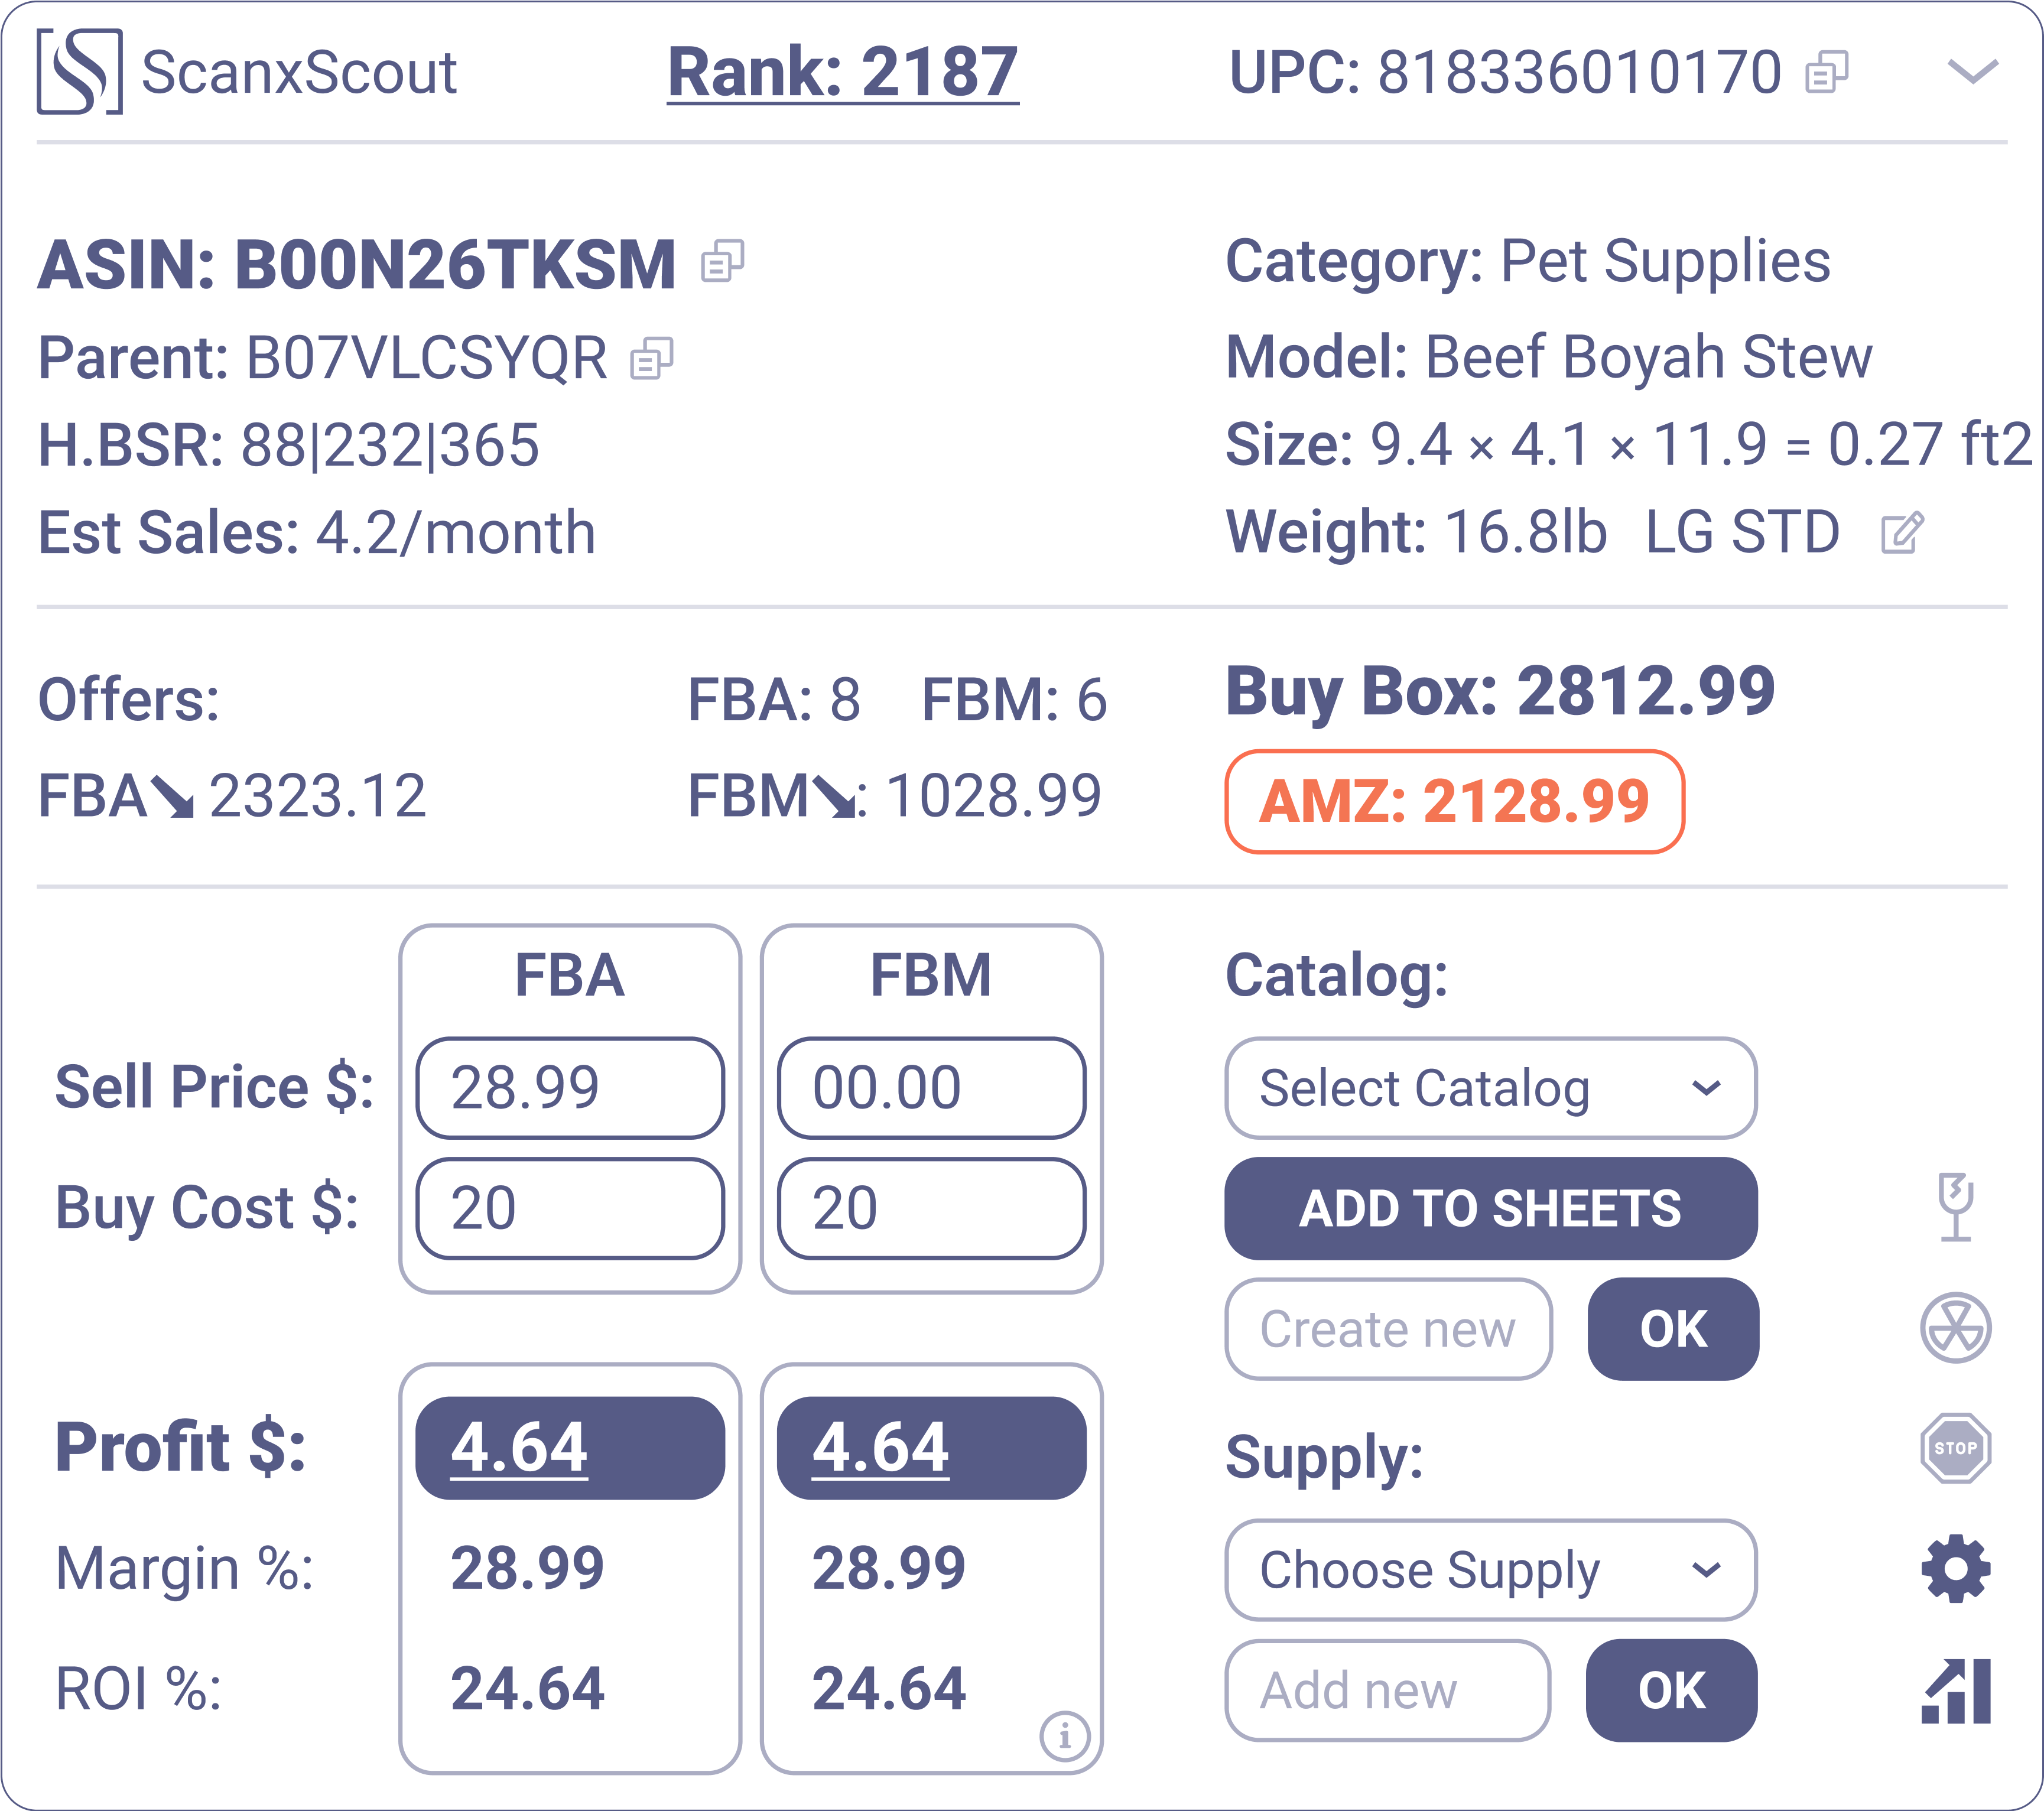
Task: Open the Select Catalog dropdown
Action: point(1490,1088)
